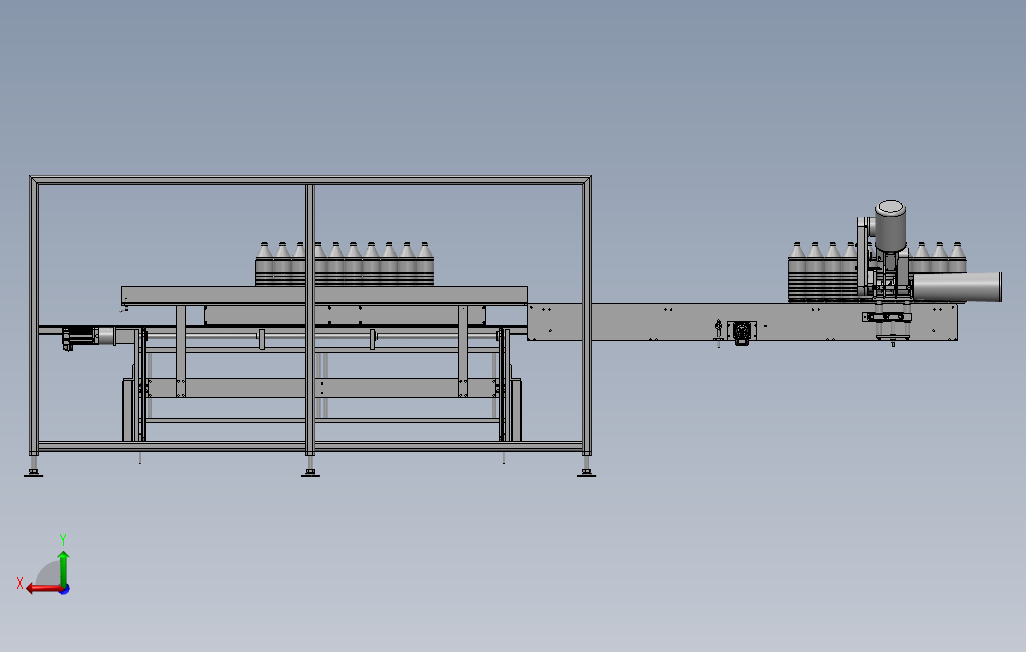Select the long conveyor side plate
The image size is (1026, 652).
[x=742, y=321]
